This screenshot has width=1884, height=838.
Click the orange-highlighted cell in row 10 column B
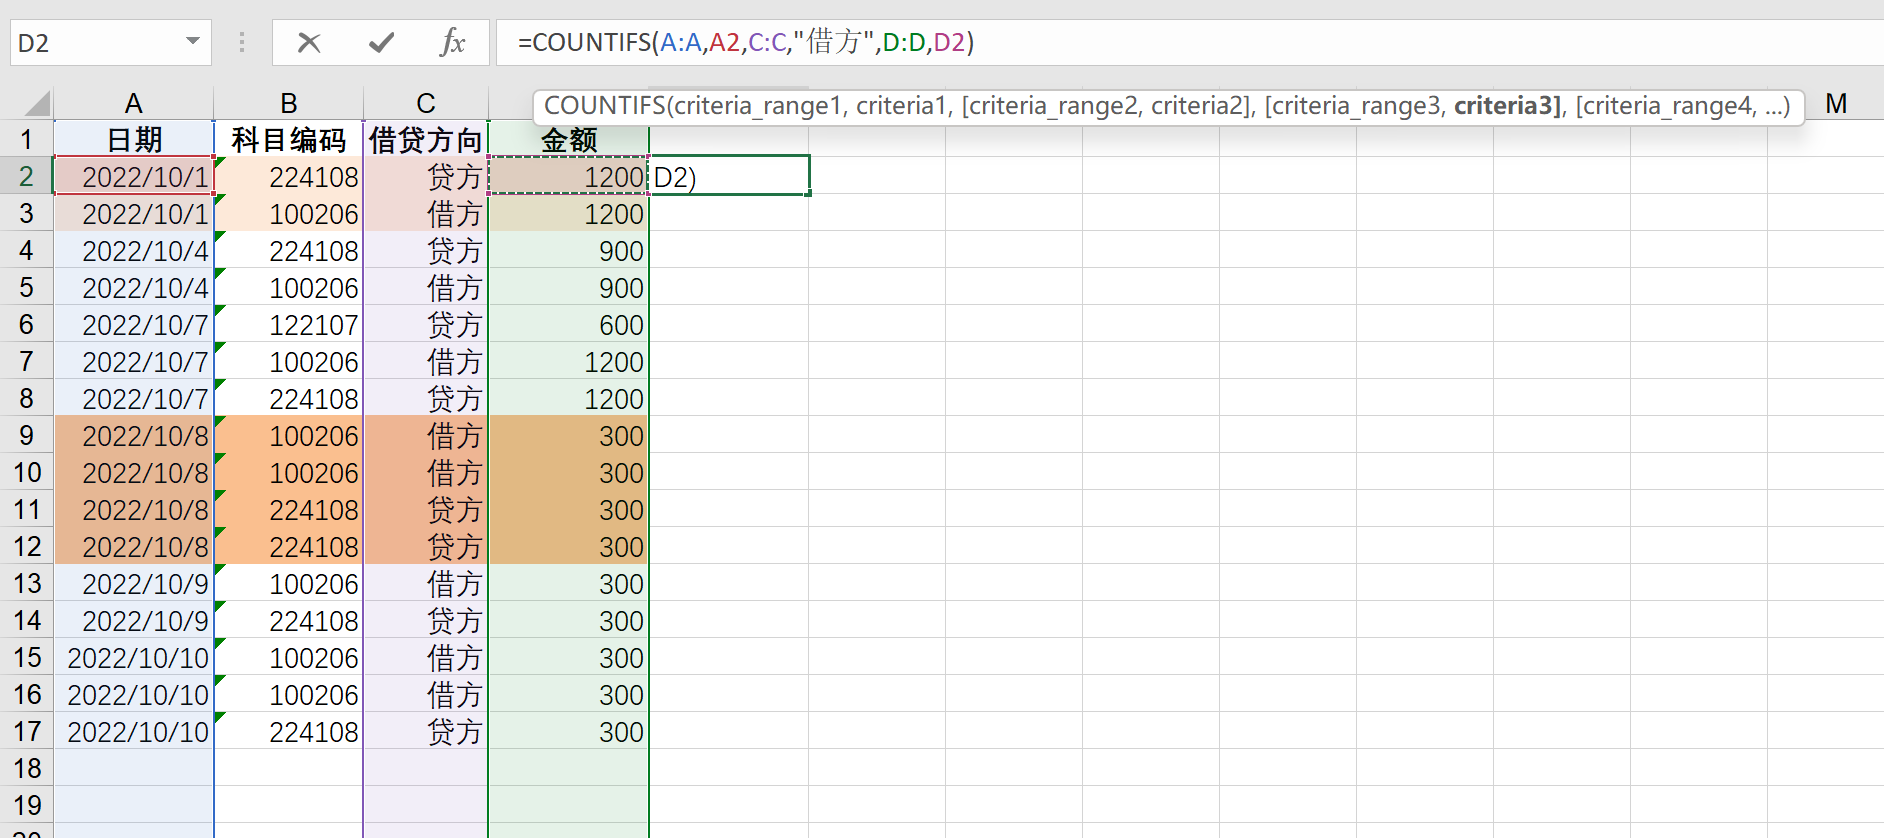coord(288,473)
